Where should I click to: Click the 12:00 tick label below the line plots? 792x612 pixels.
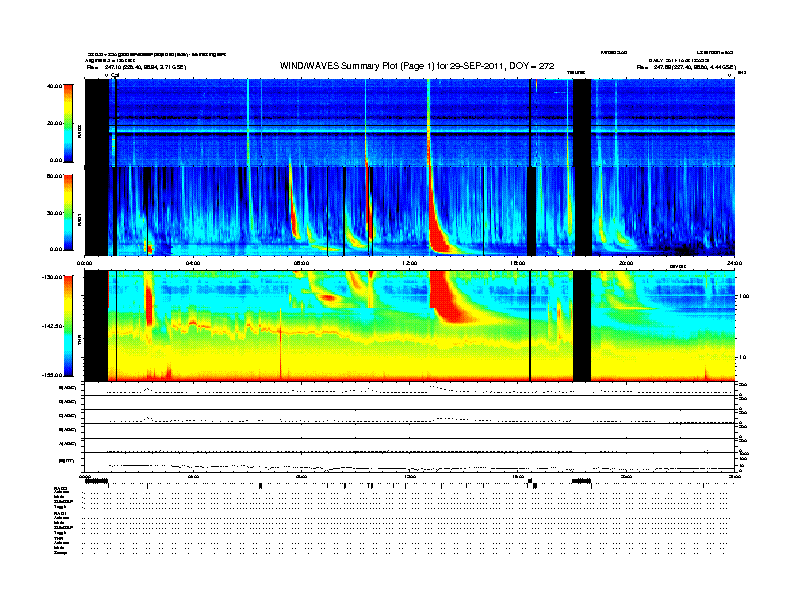click(410, 476)
